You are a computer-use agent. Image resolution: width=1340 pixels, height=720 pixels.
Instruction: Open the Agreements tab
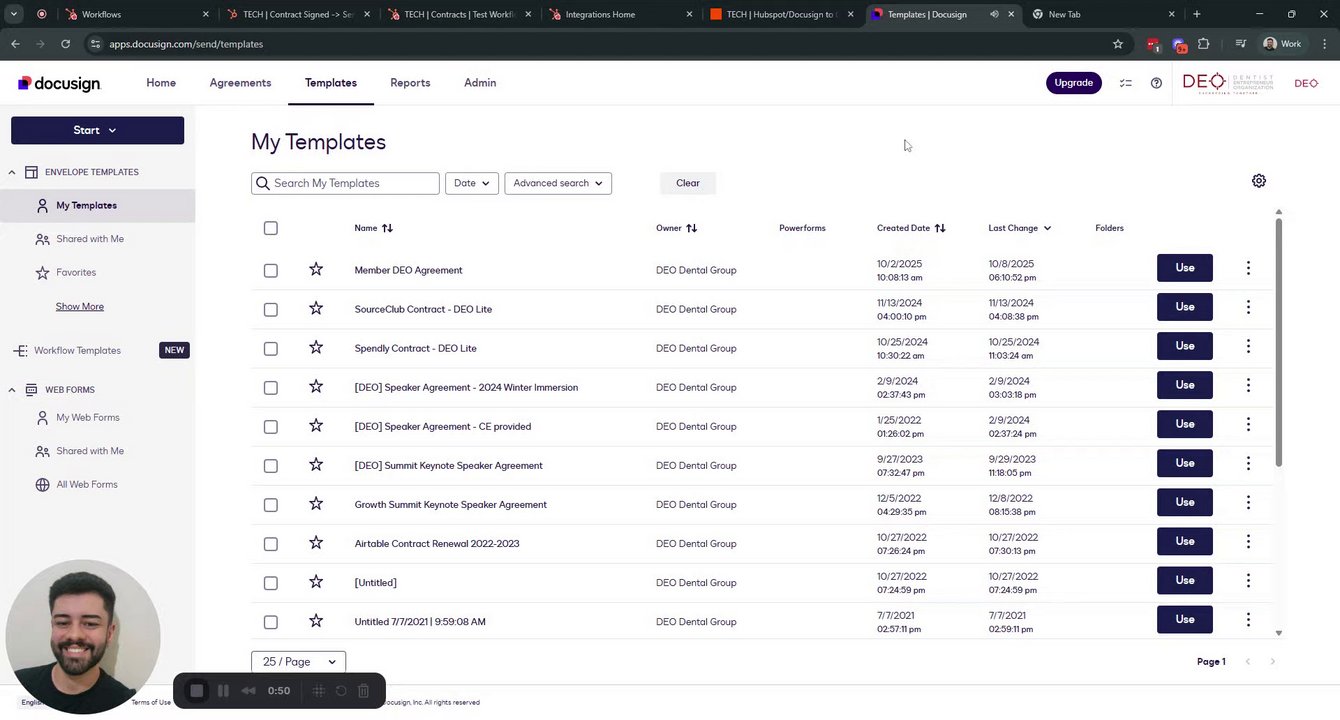pos(240,83)
